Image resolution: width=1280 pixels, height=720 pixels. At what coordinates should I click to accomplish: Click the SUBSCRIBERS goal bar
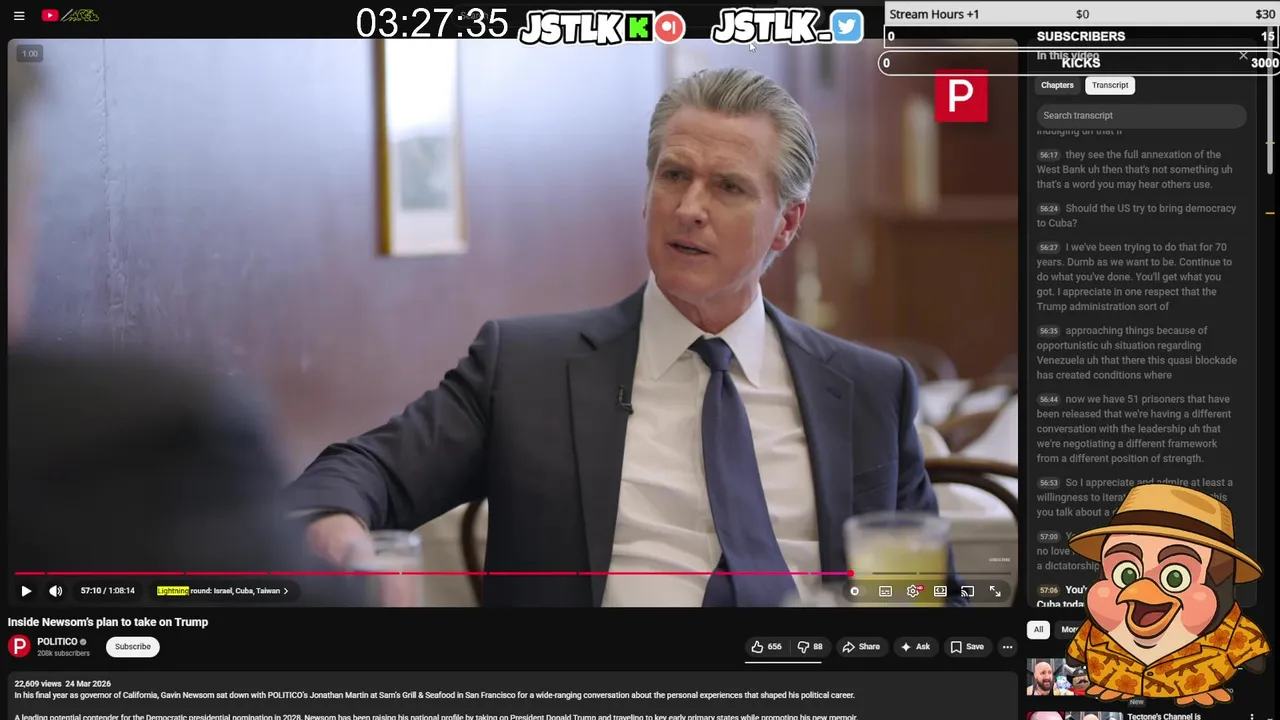pyautogui.click(x=1082, y=36)
